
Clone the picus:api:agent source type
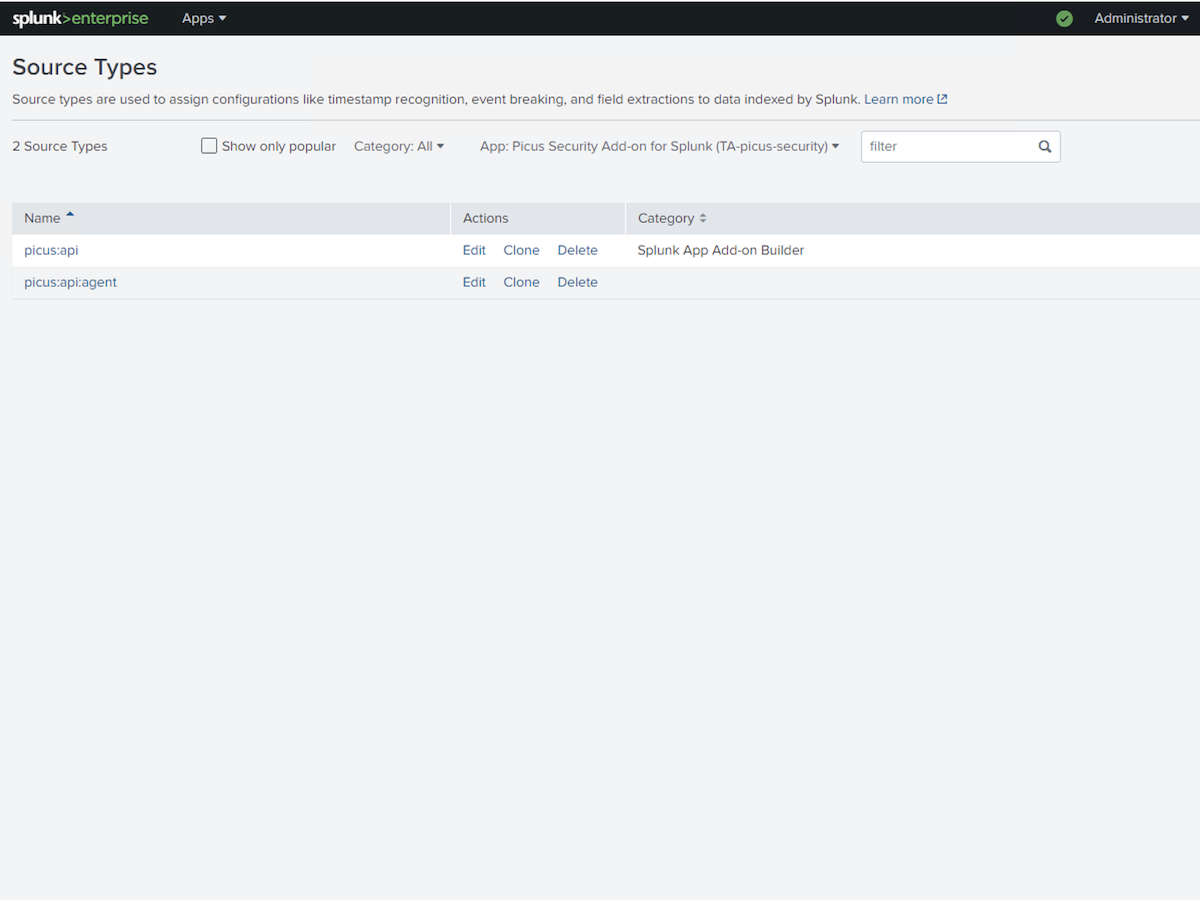[521, 282]
